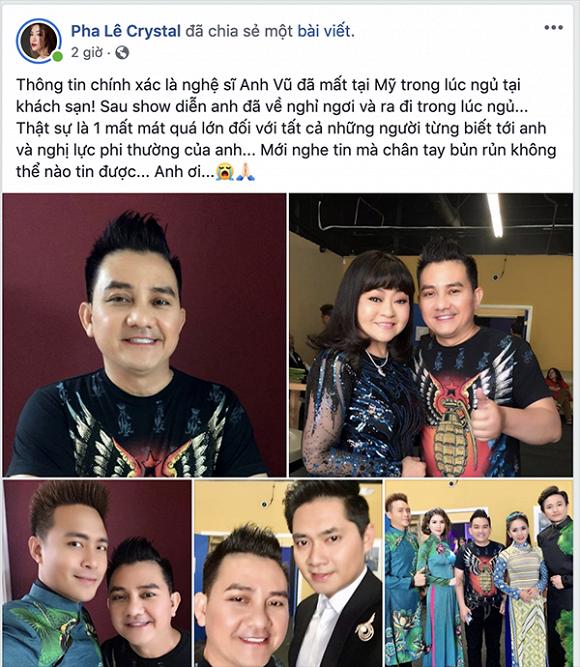The width and height of the screenshot is (580, 667).
Task: Click the green online status dot
Action: (57, 57)
